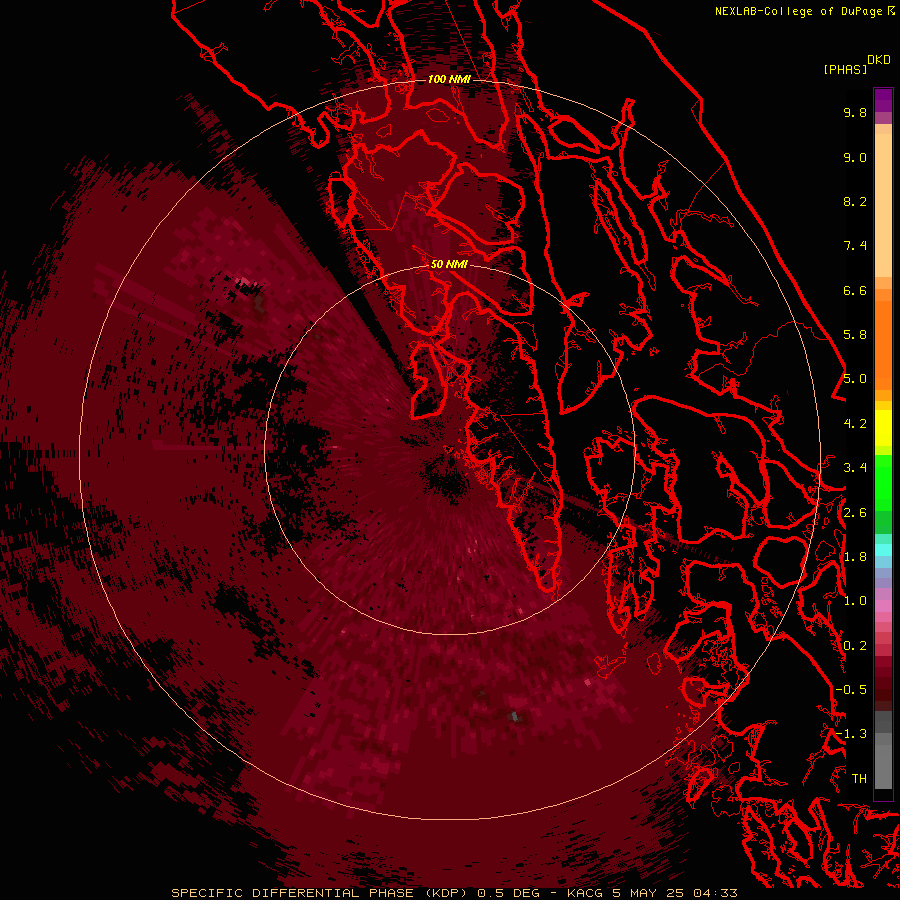Image resolution: width=900 pixels, height=900 pixels.
Task: Click the yellow segment of the color bar
Action: click(883, 428)
